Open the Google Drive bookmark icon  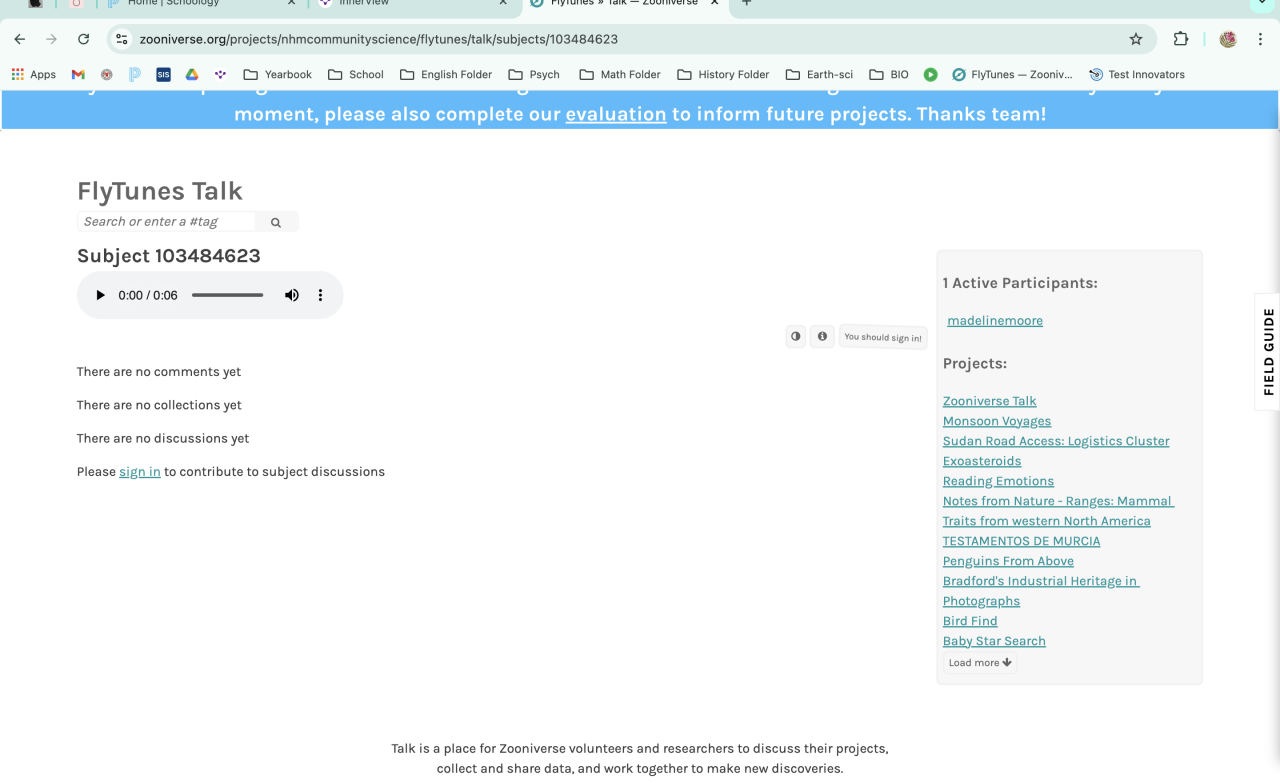point(192,74)
